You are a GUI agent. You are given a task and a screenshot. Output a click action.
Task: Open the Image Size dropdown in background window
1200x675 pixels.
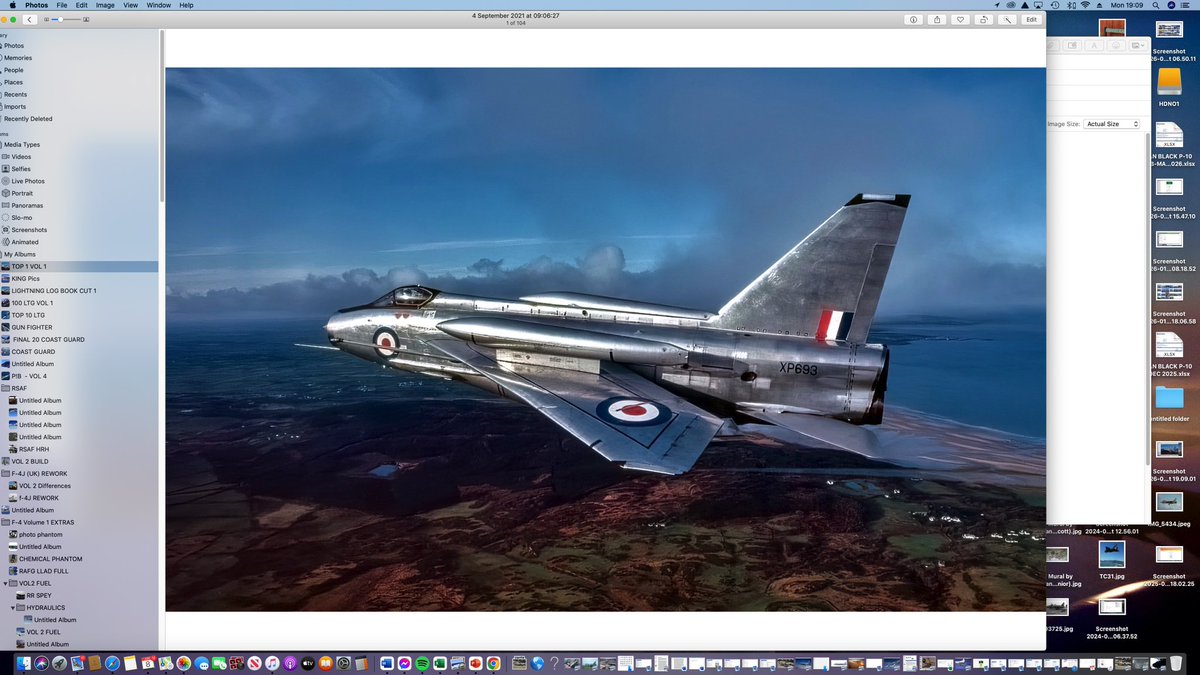click(1112, 124)
